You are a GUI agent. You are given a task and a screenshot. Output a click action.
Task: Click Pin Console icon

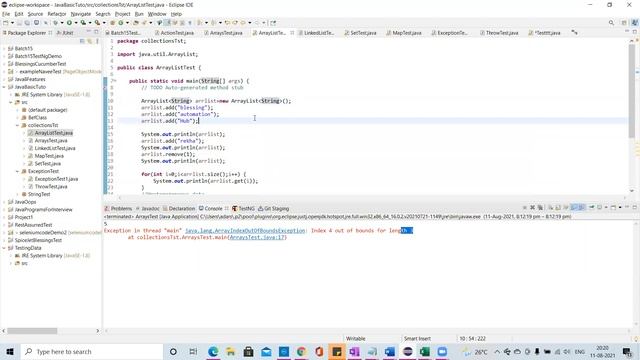point(591,208)
